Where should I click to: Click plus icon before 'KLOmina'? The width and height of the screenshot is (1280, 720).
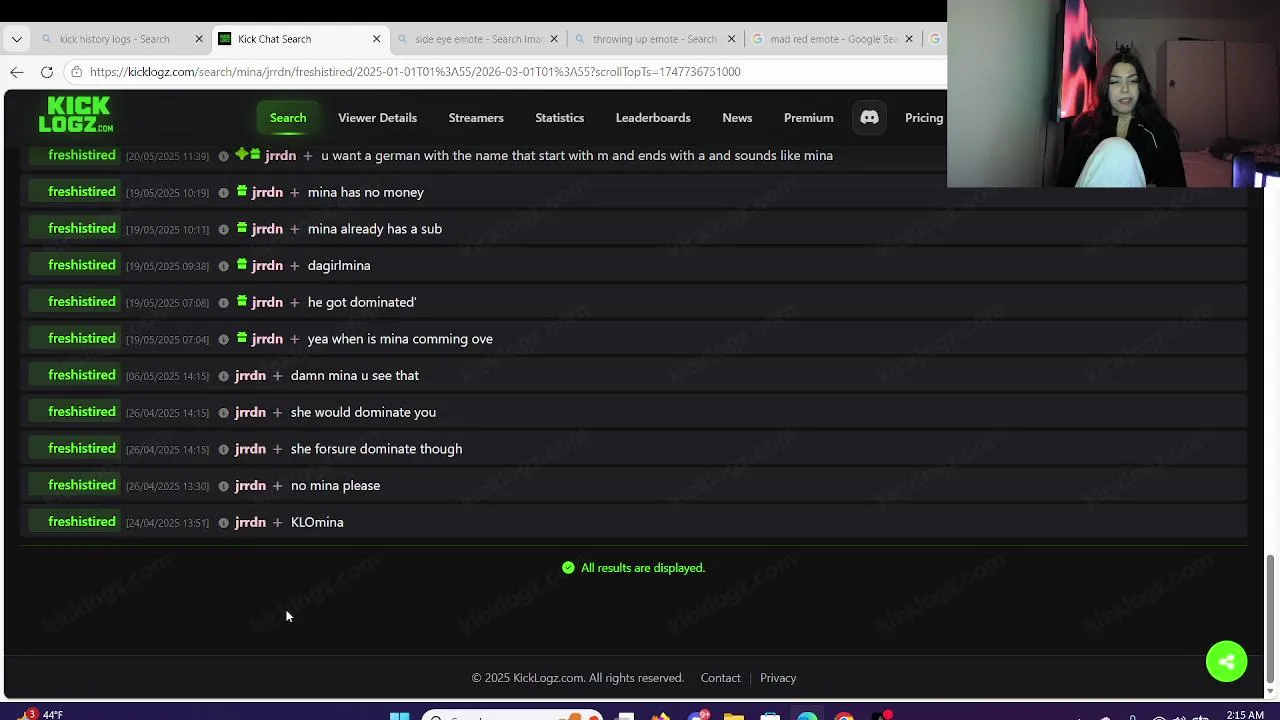coord(277,522)
